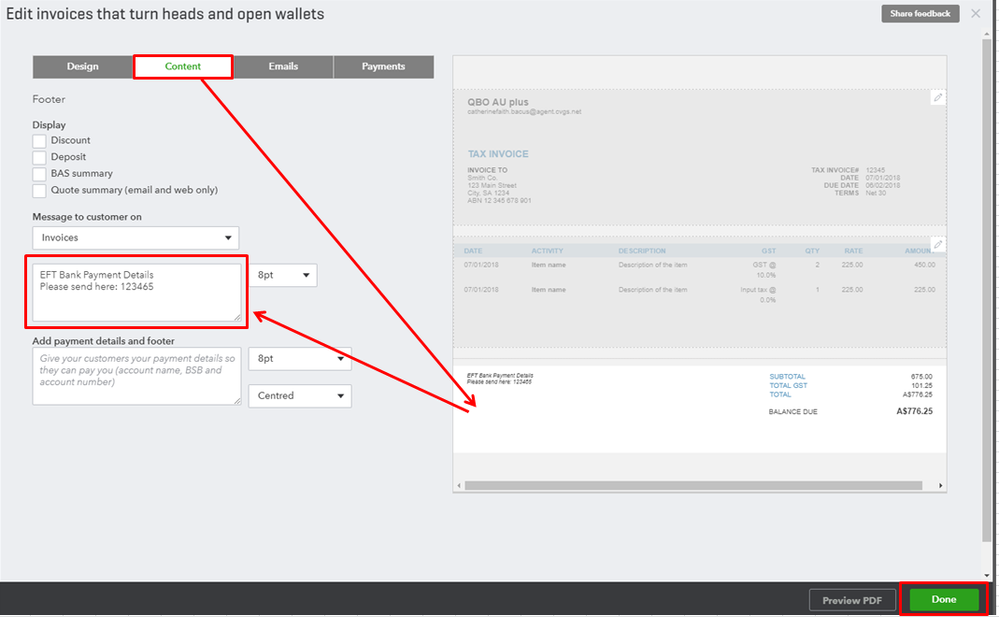Image resolution: width=999 pixels, height=617 pixels.
Task: Click the green Done button
Action: [x=944, y=600]
